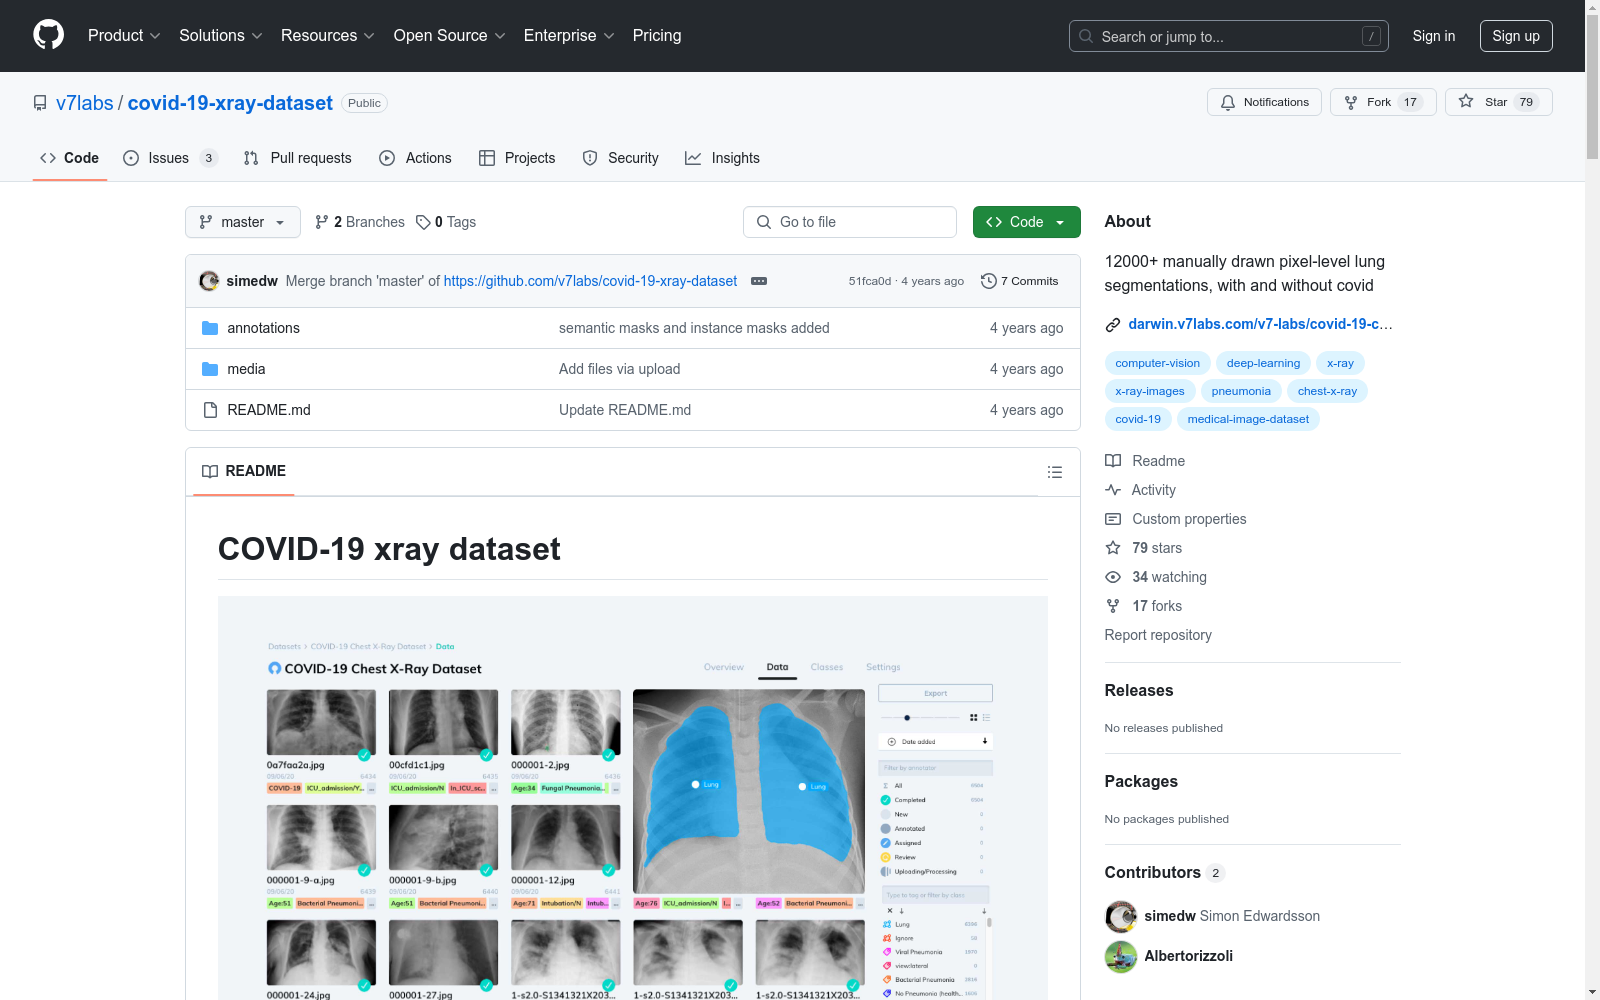This screenshot has width=1600, height=1000.
Task: Expand commit message ellipsis button
Action: (759, 281)
